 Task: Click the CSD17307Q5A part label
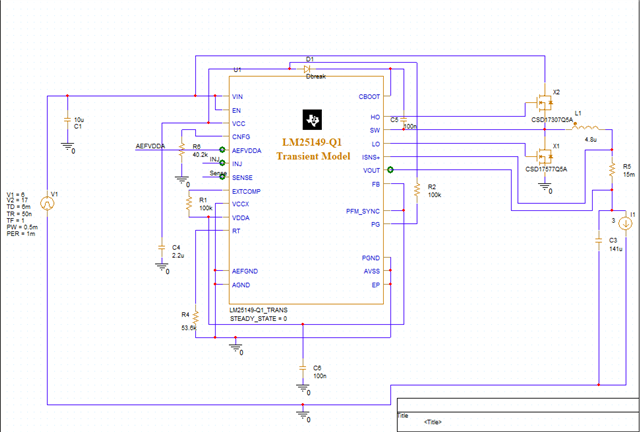click(552, 120)
